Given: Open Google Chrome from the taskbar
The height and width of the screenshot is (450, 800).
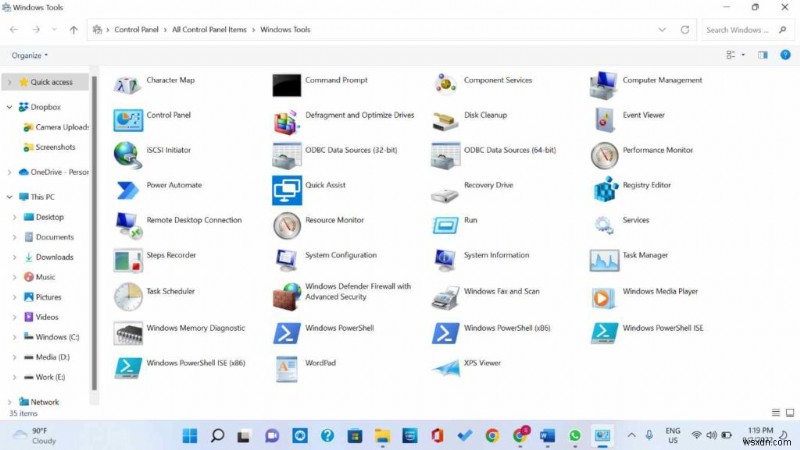Looking at the screenshot, I should (x=492, y=435).
